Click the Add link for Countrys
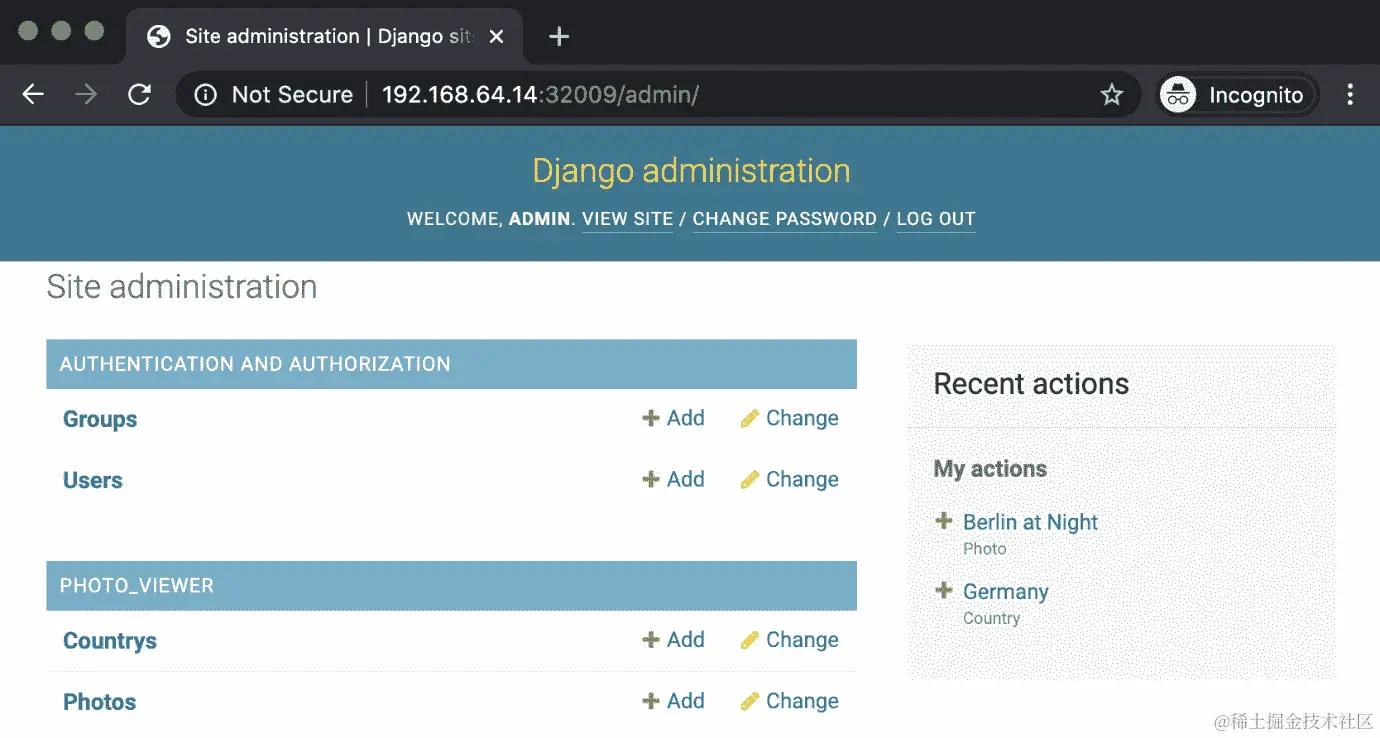This screenshot has width=1380, height=738. pyautogui.click(x=673, y=640)
